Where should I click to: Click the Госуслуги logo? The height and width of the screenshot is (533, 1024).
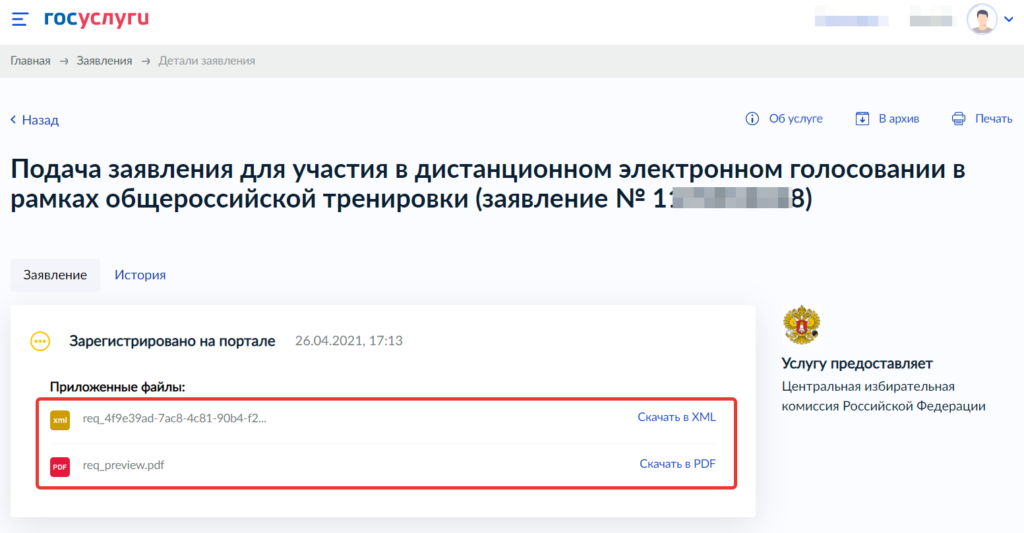point(97,19)
